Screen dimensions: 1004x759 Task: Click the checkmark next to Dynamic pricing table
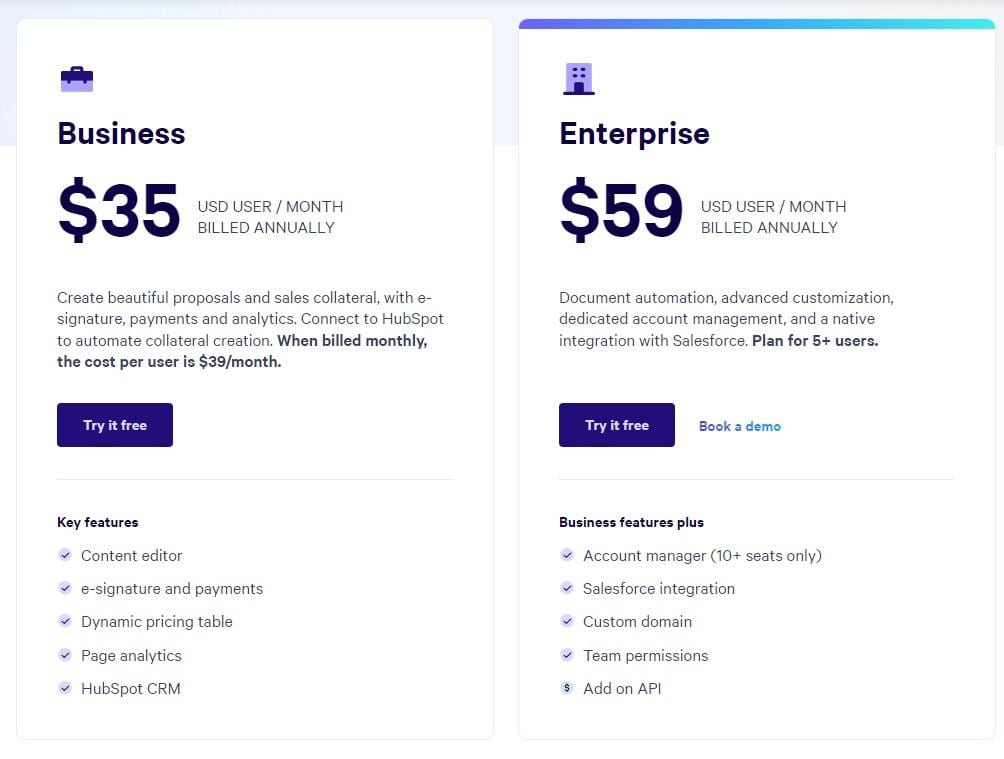point(65,621)
